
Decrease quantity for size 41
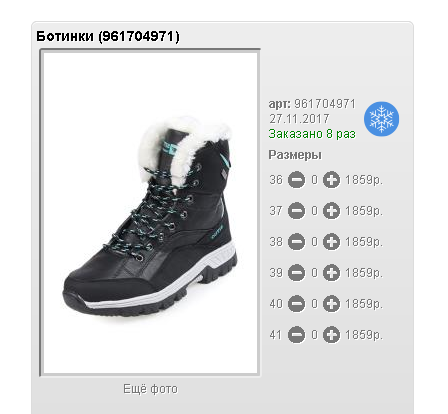tap(296, 335)
